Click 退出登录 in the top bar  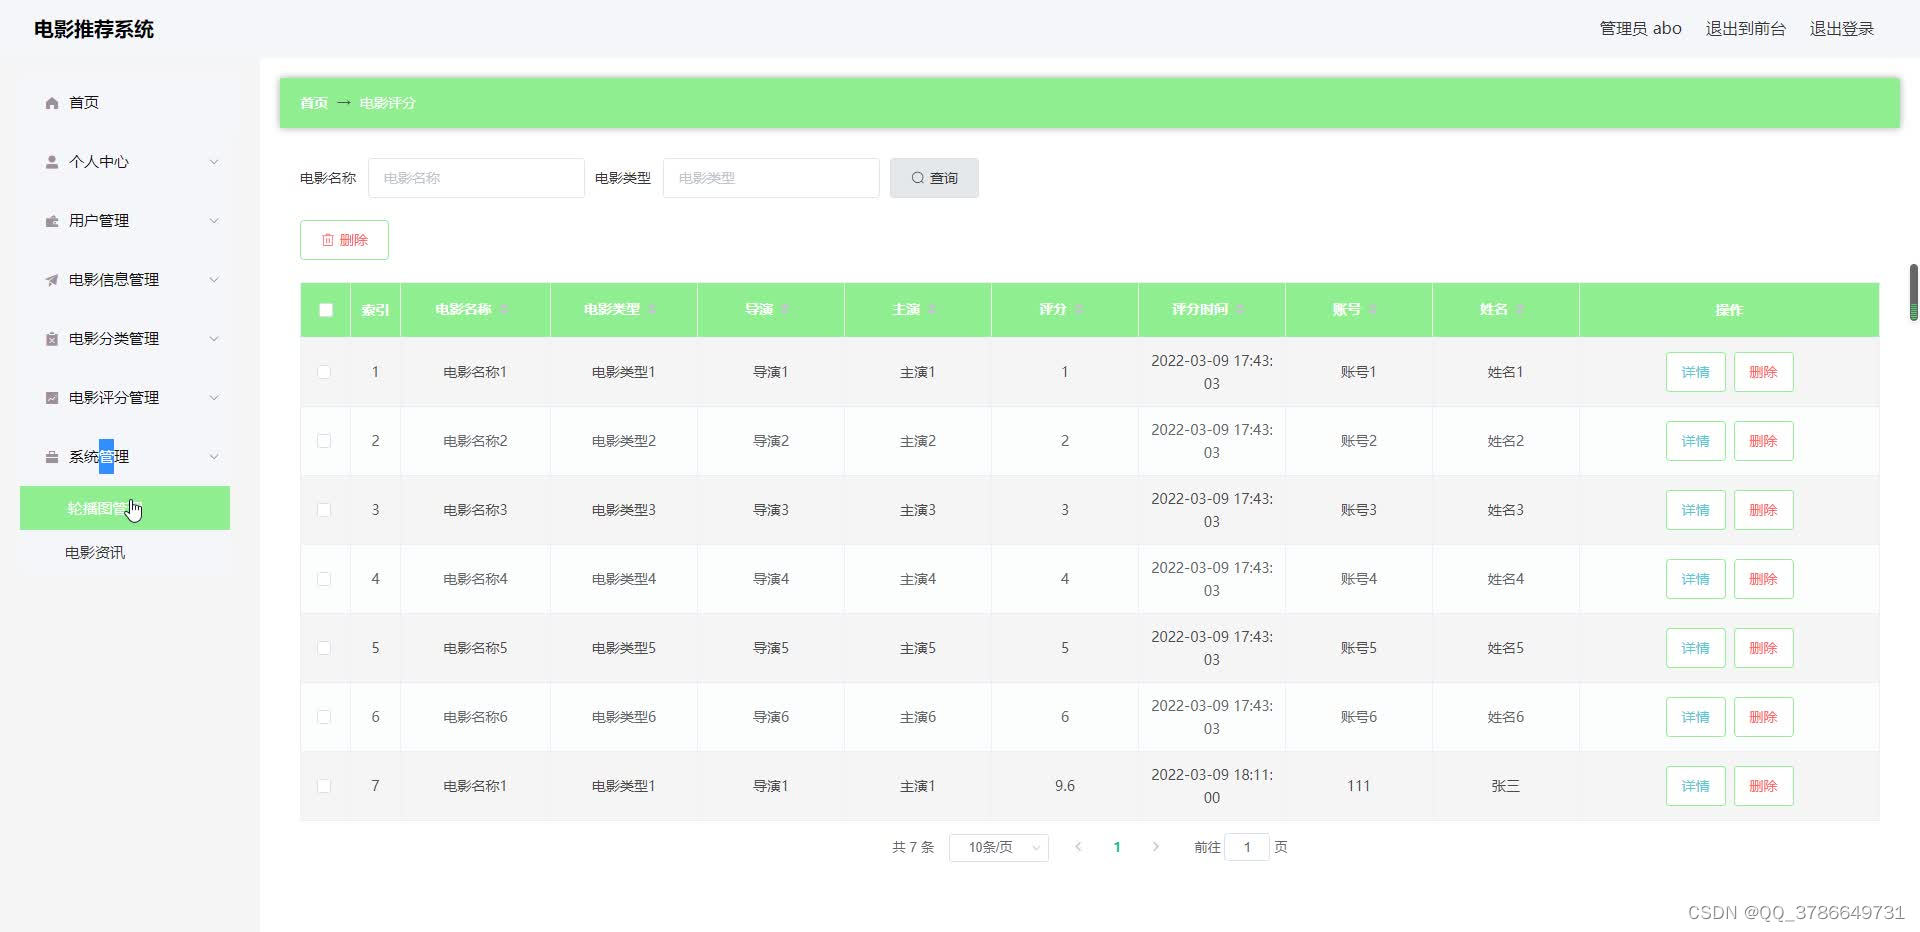tap(1842, 29)
